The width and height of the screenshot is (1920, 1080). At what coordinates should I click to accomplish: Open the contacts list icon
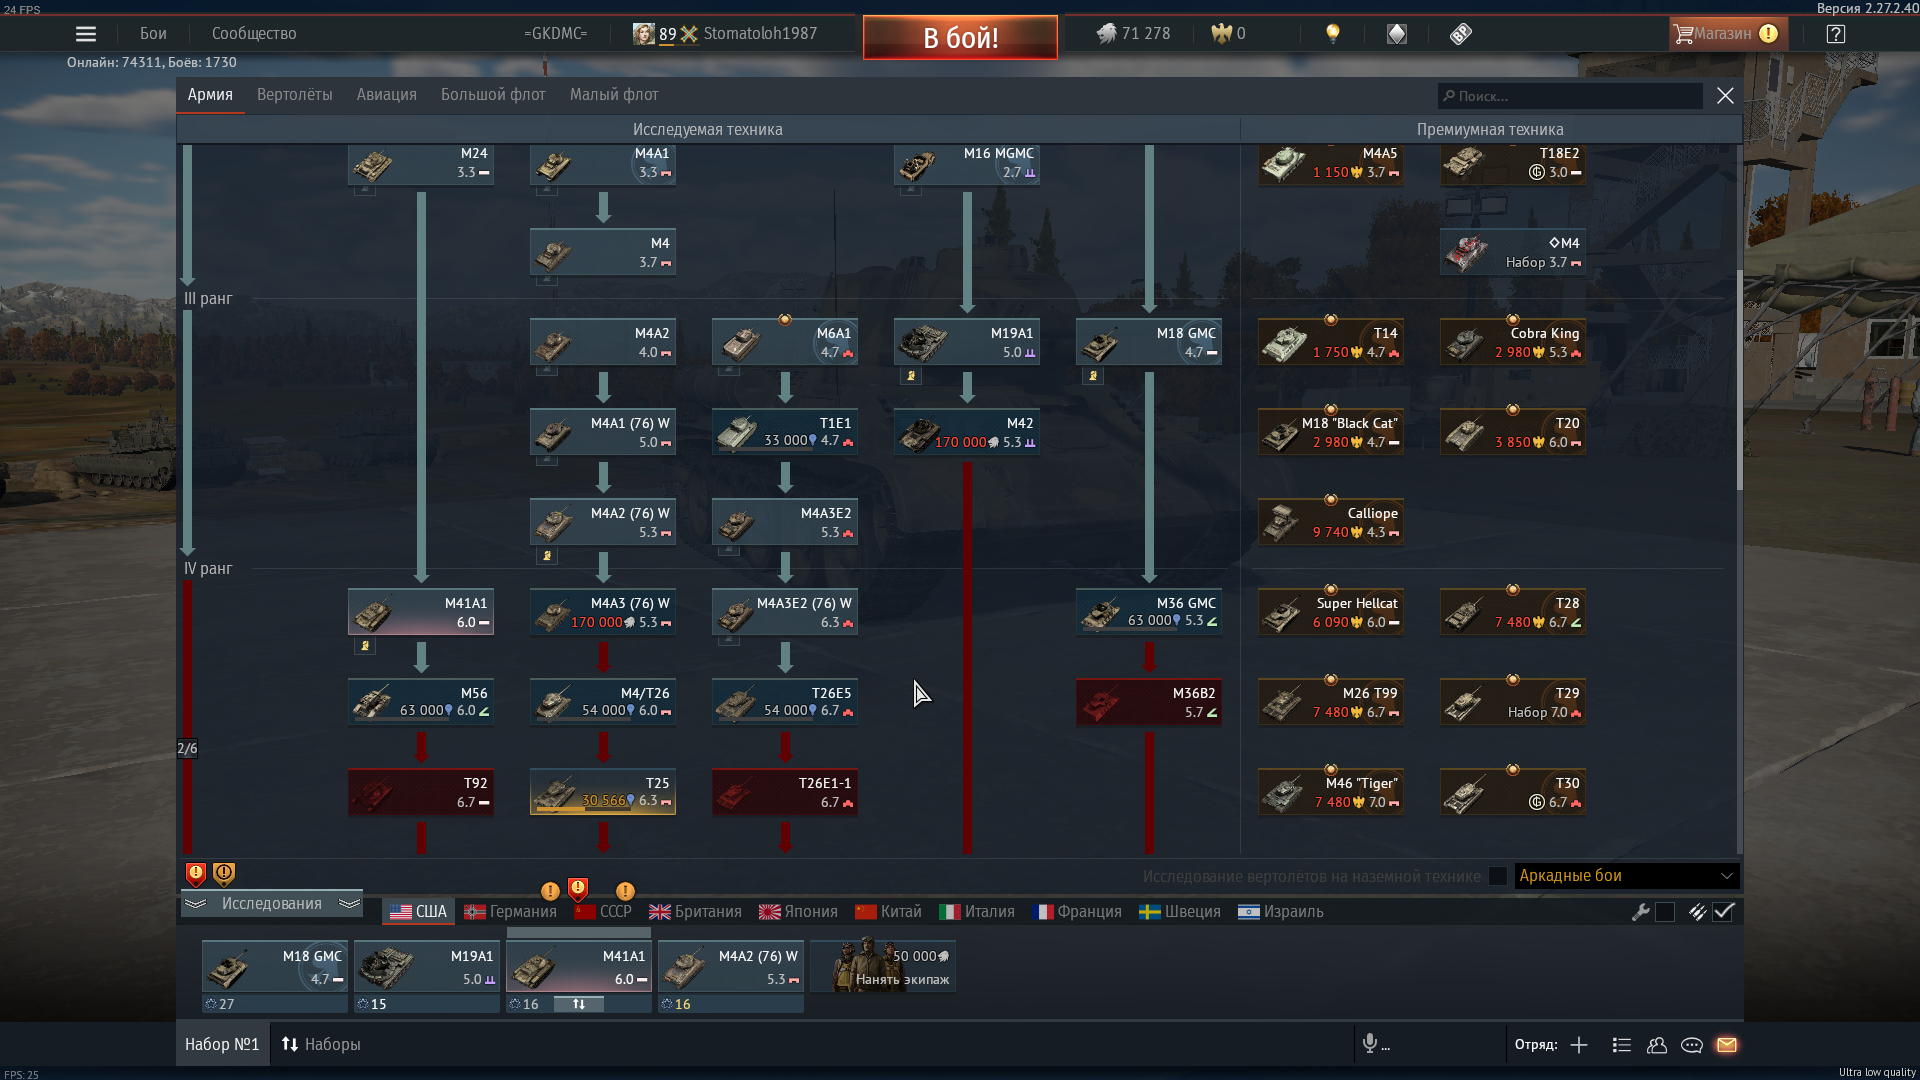(1622, 1045)
